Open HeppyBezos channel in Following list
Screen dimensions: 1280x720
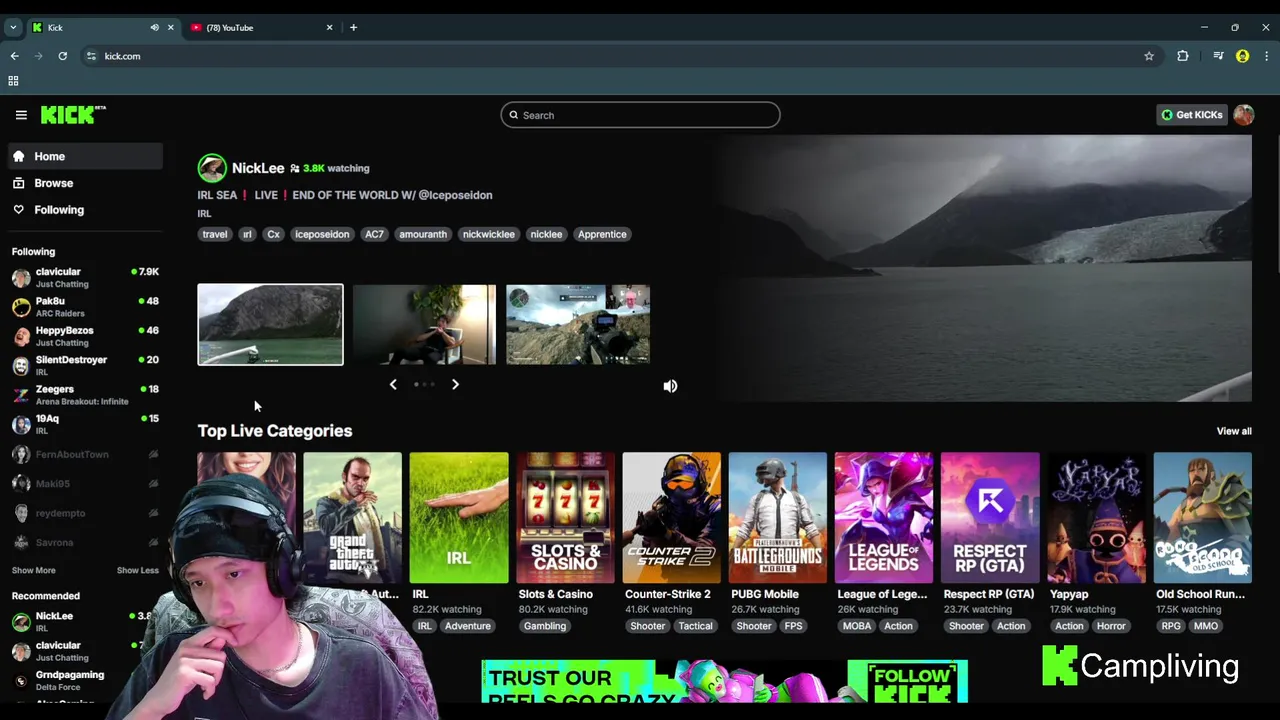pos(86,336)
